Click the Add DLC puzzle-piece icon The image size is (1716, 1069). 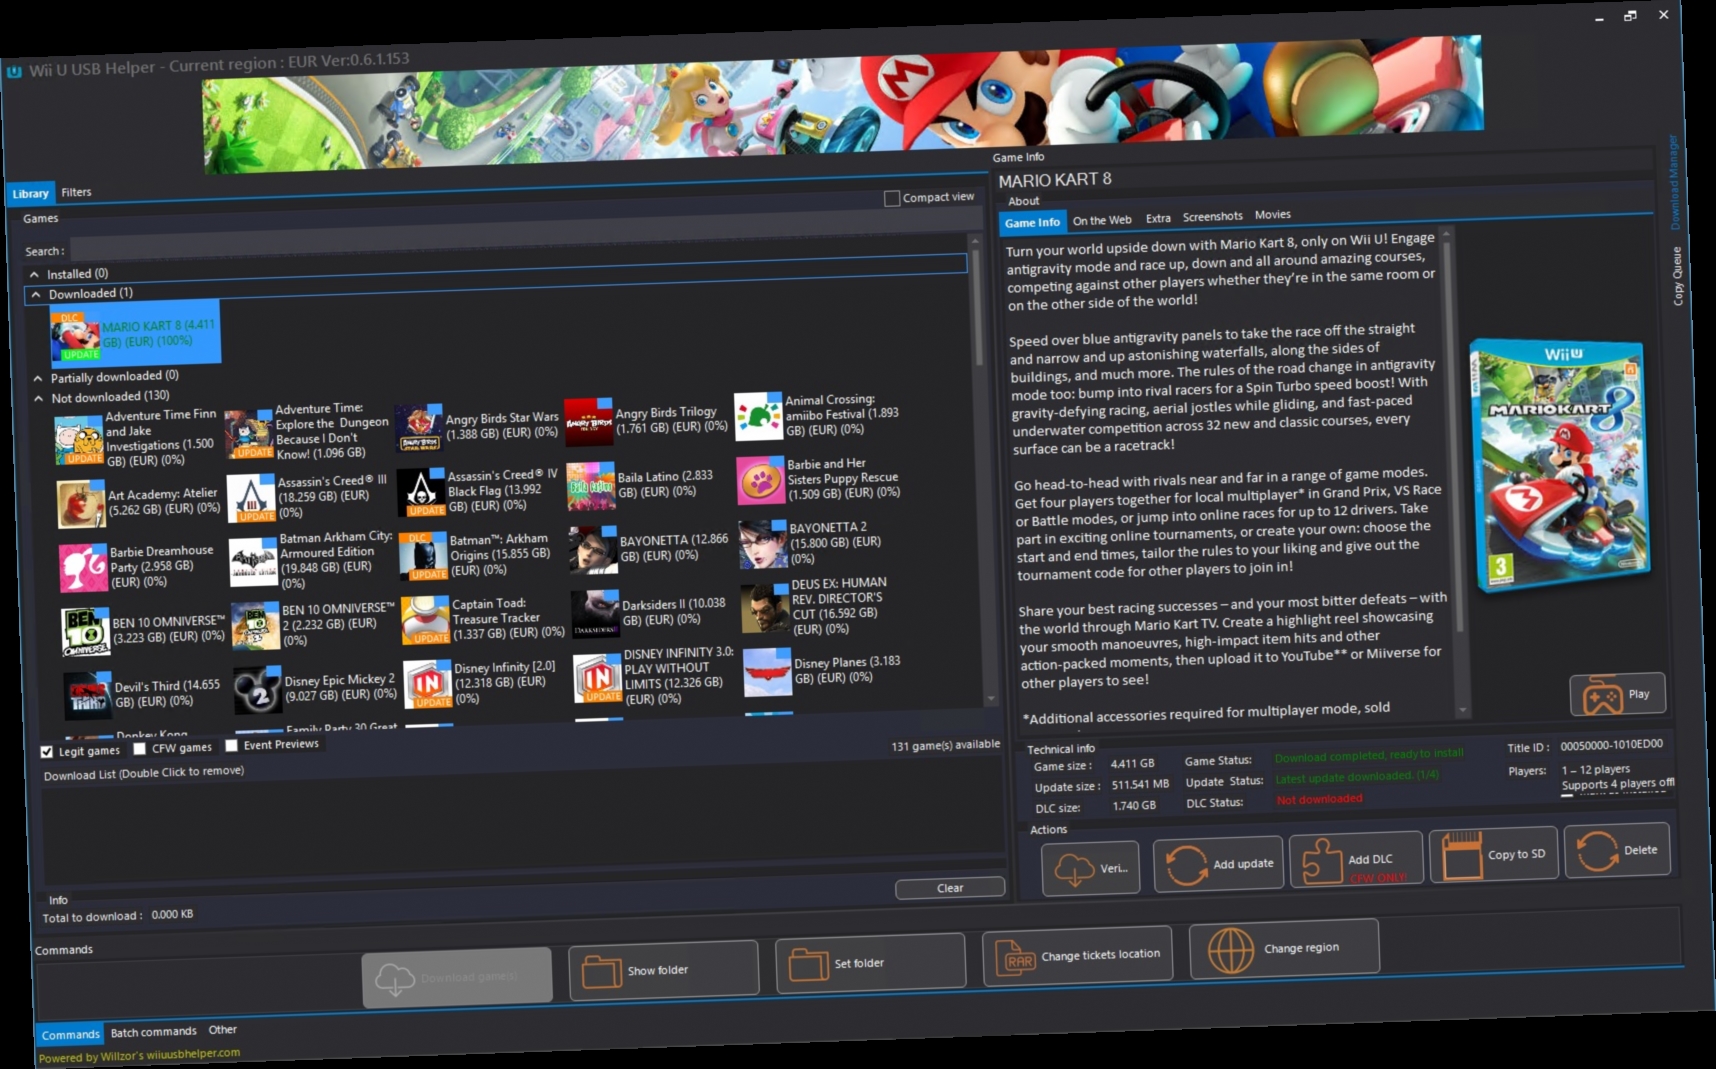tap(1326, 858)
